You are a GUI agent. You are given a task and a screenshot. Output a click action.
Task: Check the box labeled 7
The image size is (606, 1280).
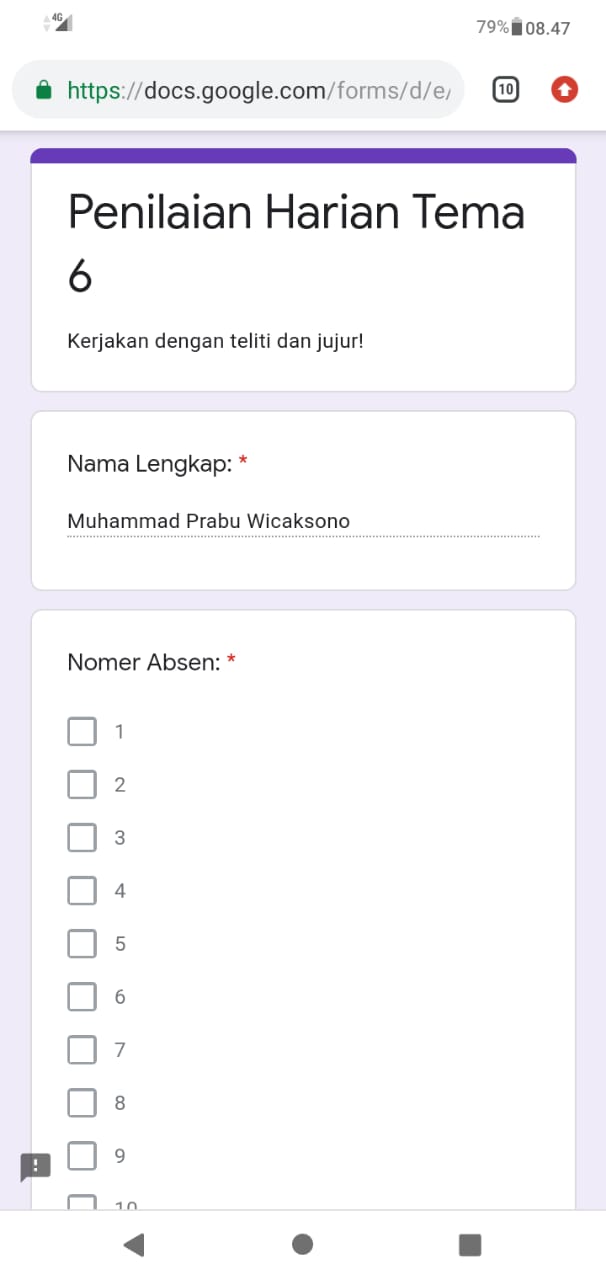click(x=82, y=1049)
